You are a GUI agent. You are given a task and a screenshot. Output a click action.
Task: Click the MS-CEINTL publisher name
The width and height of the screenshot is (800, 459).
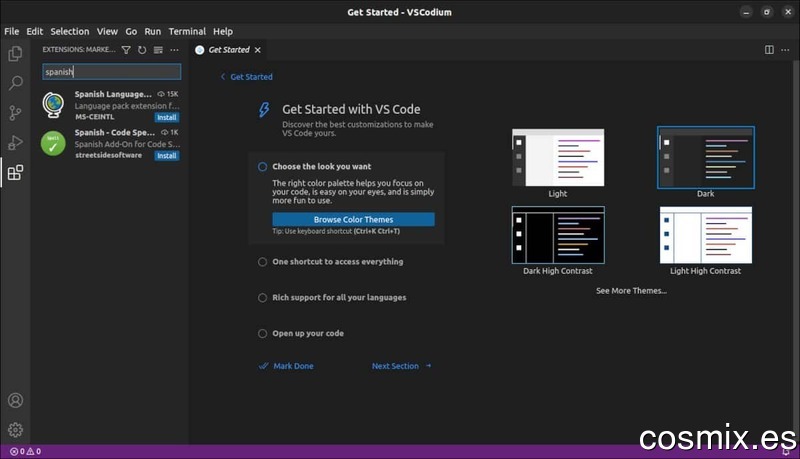(x=95, y=117)
